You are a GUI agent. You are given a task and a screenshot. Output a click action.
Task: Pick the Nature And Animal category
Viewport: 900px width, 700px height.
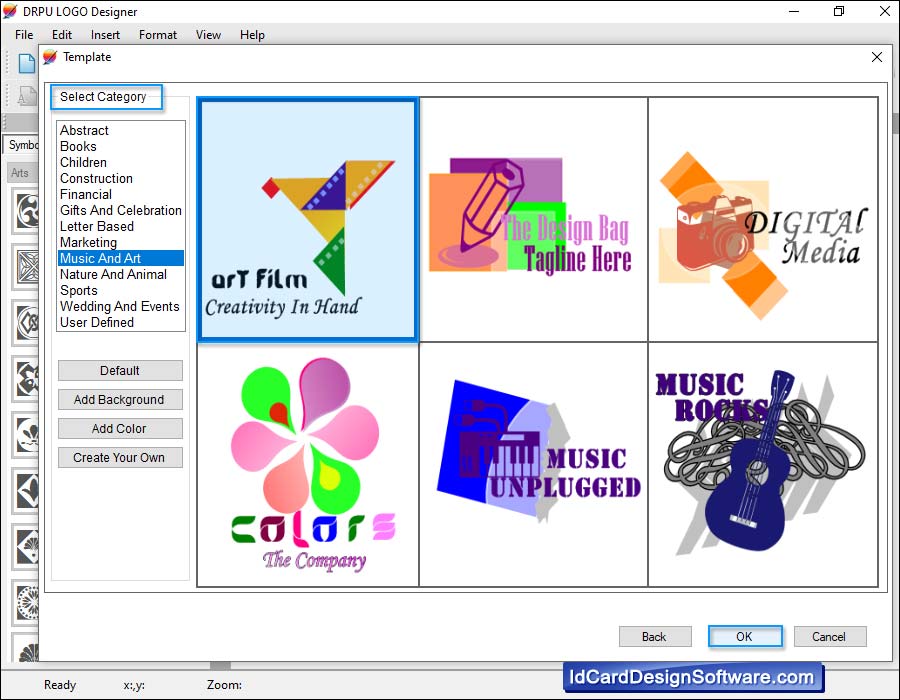tap(113, 274)
